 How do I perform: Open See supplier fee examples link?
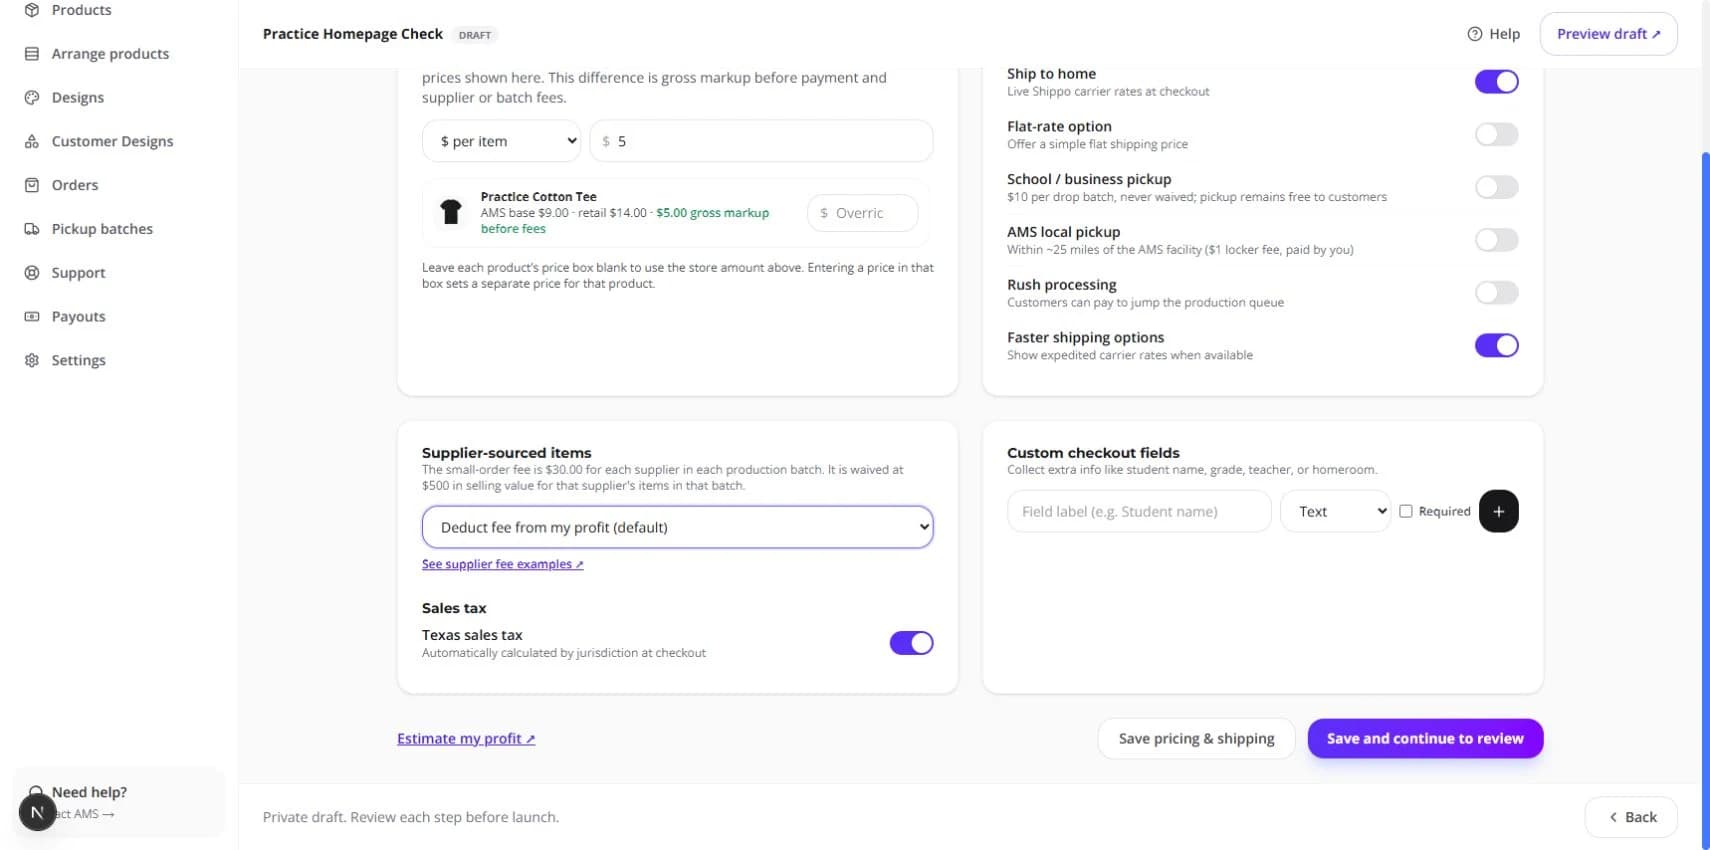pyautogui.click(x=502, y=564)
